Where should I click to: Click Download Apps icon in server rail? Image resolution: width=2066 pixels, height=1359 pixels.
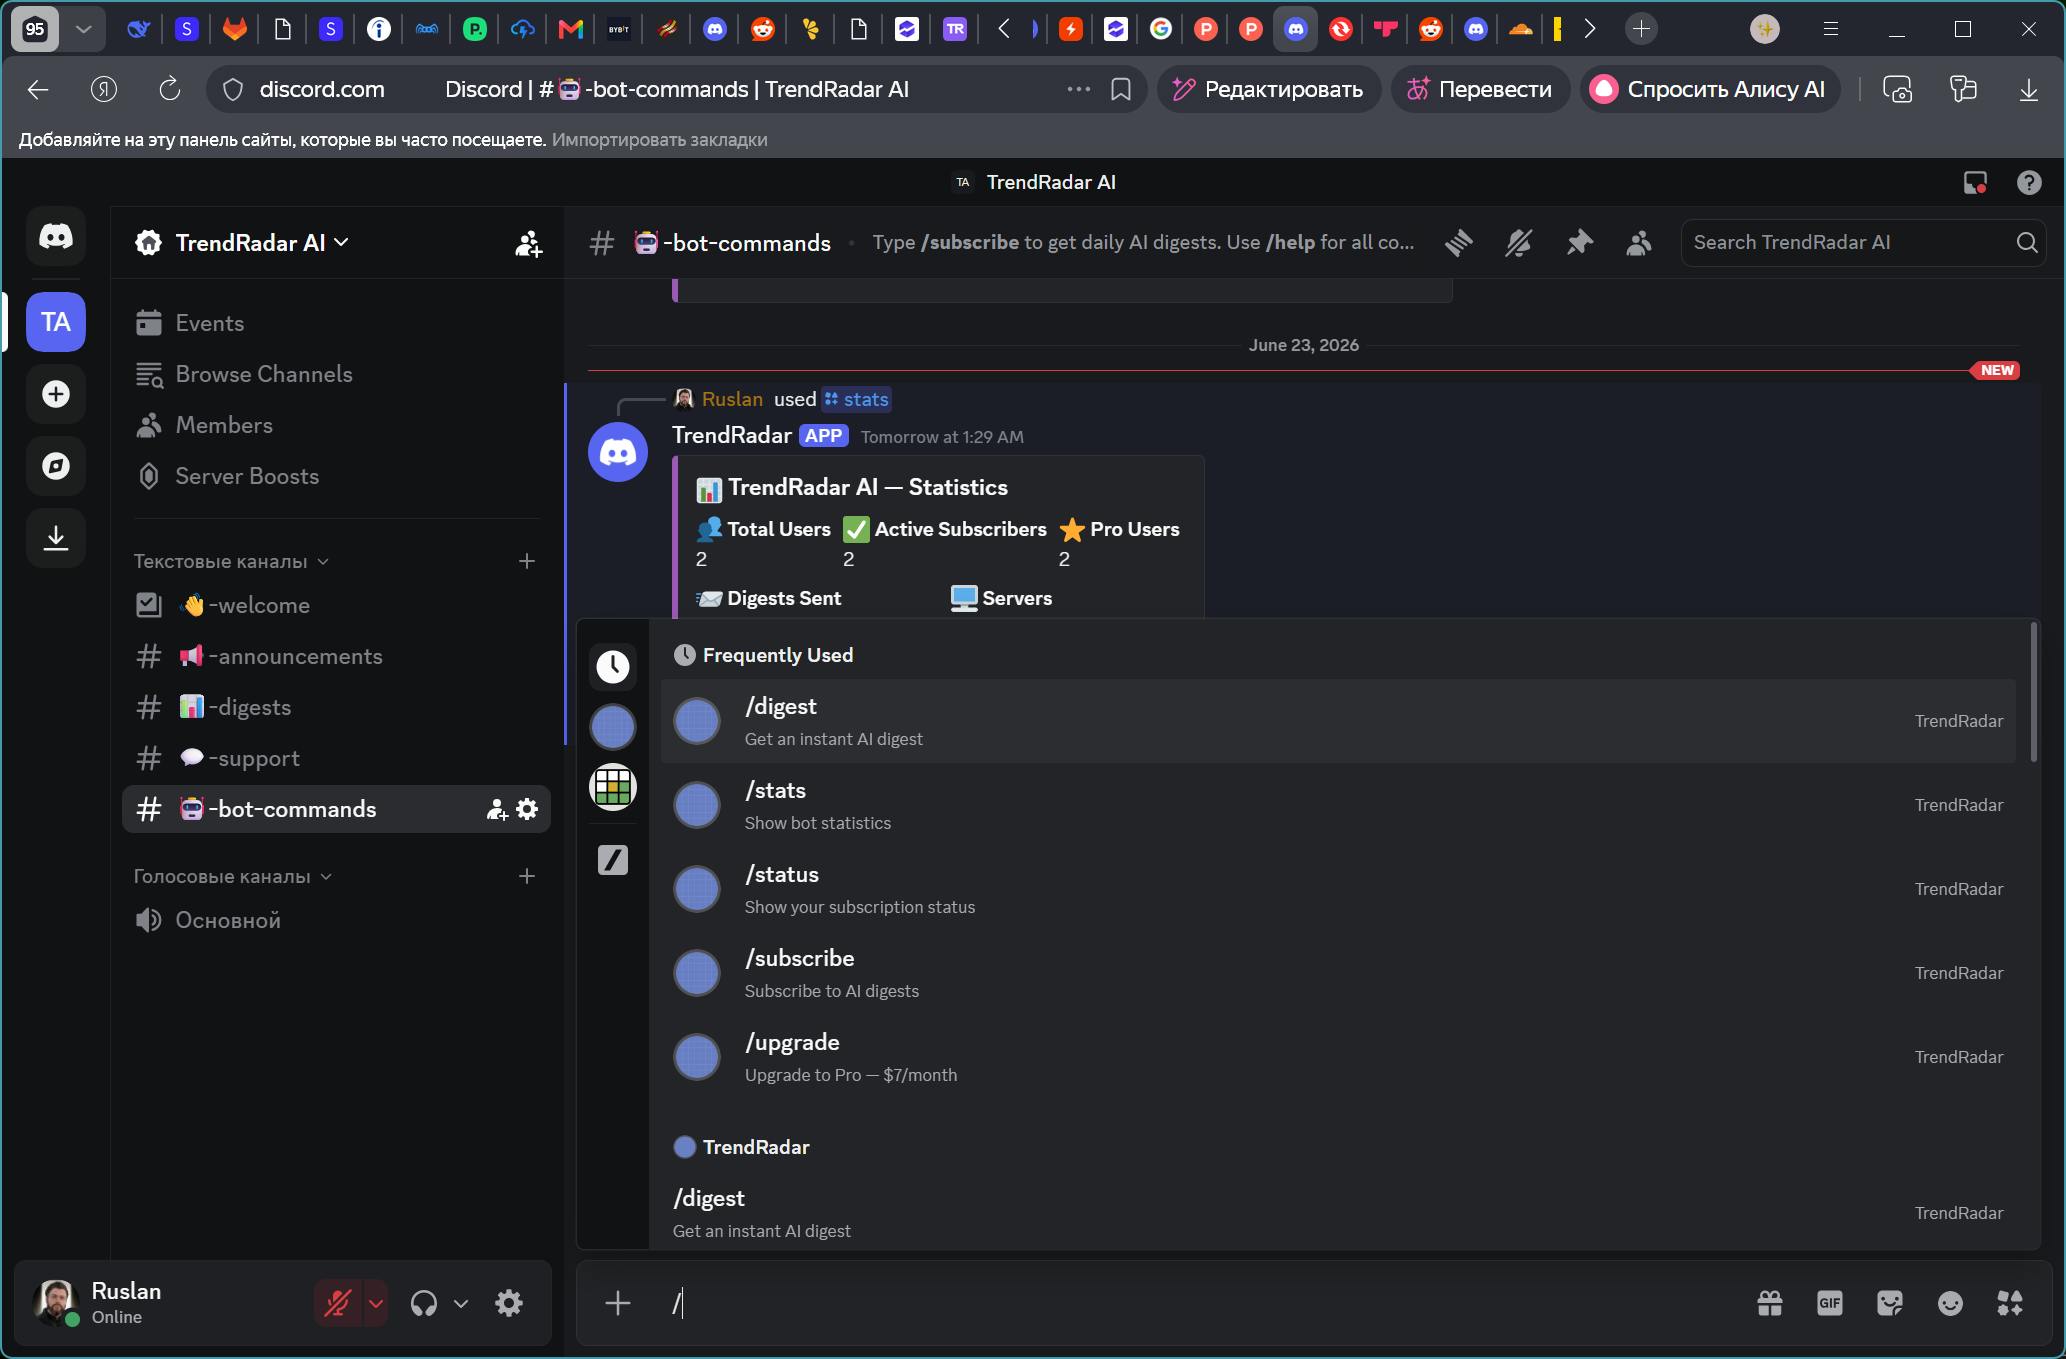click(x=56, y=538)
